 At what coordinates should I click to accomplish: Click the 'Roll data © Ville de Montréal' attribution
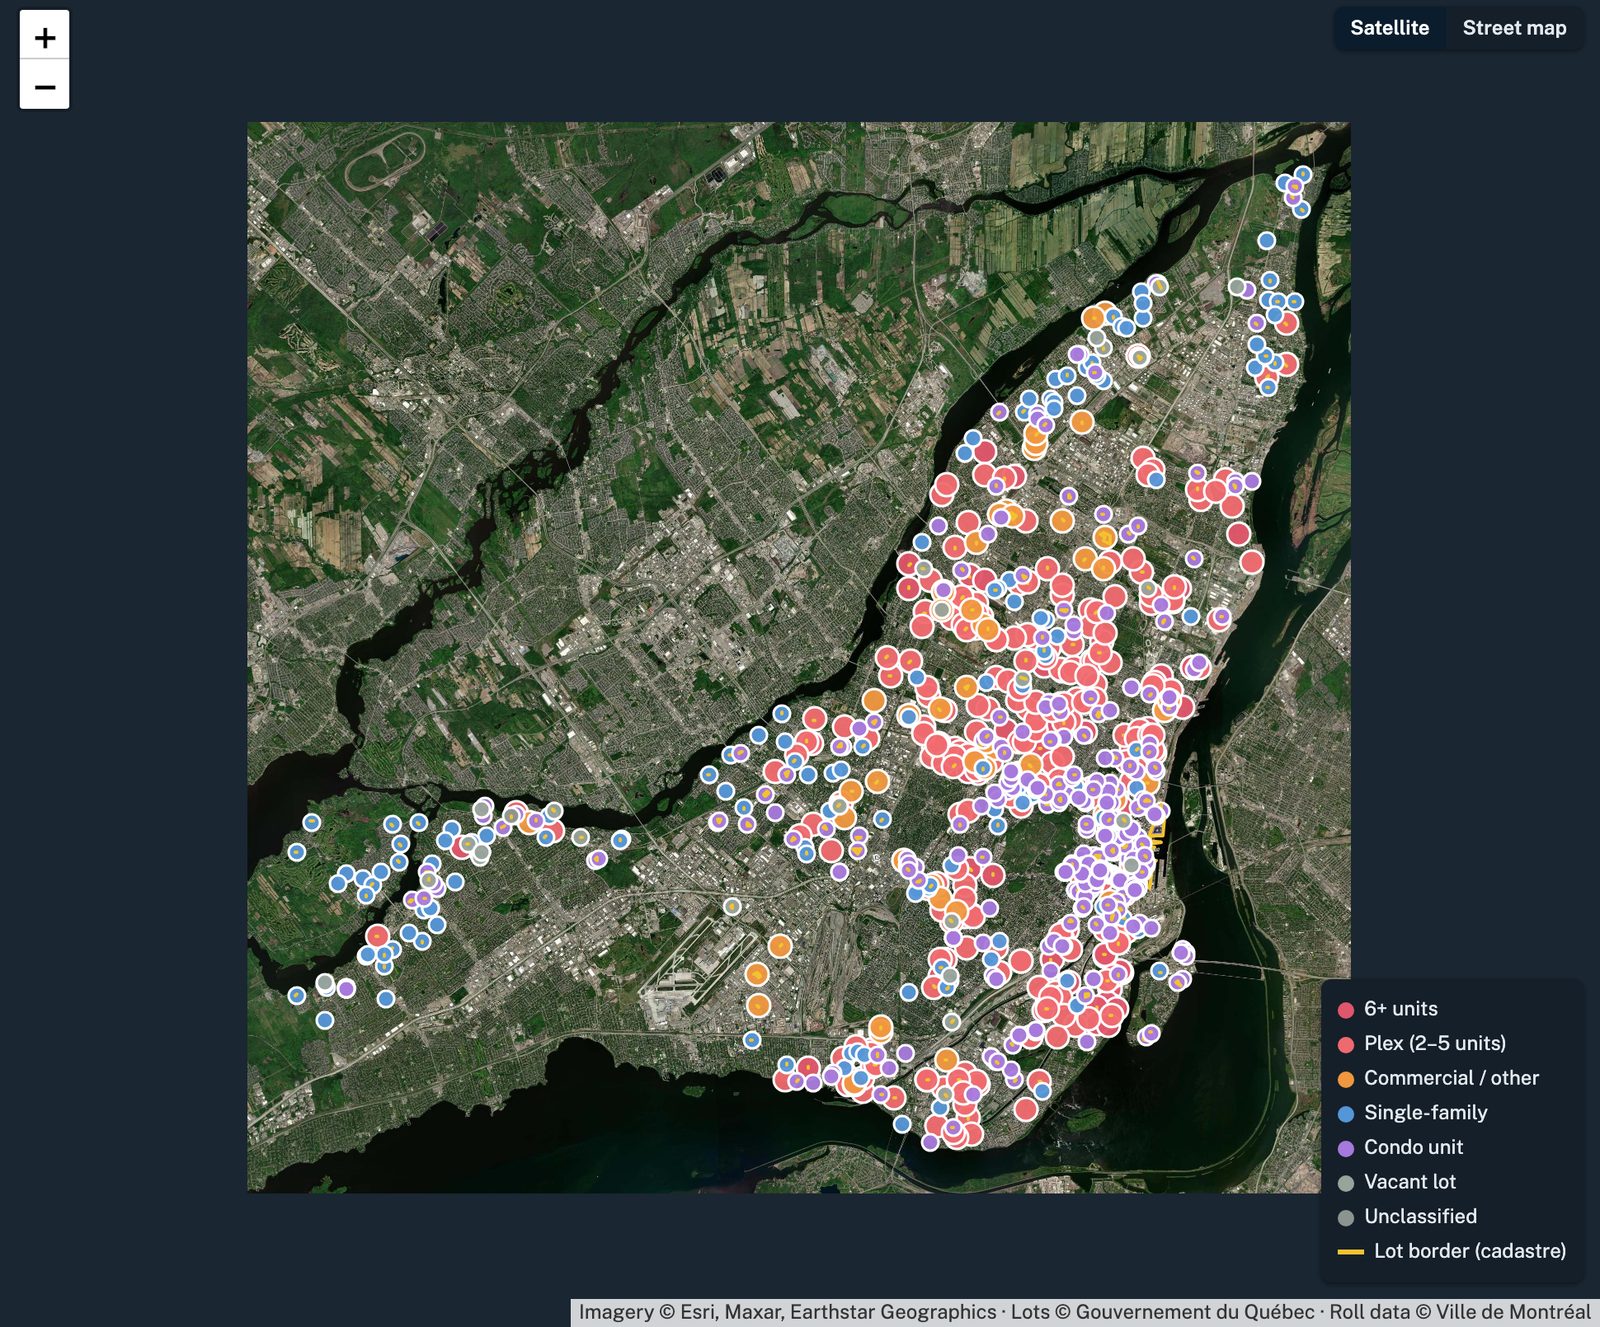1460,1312
